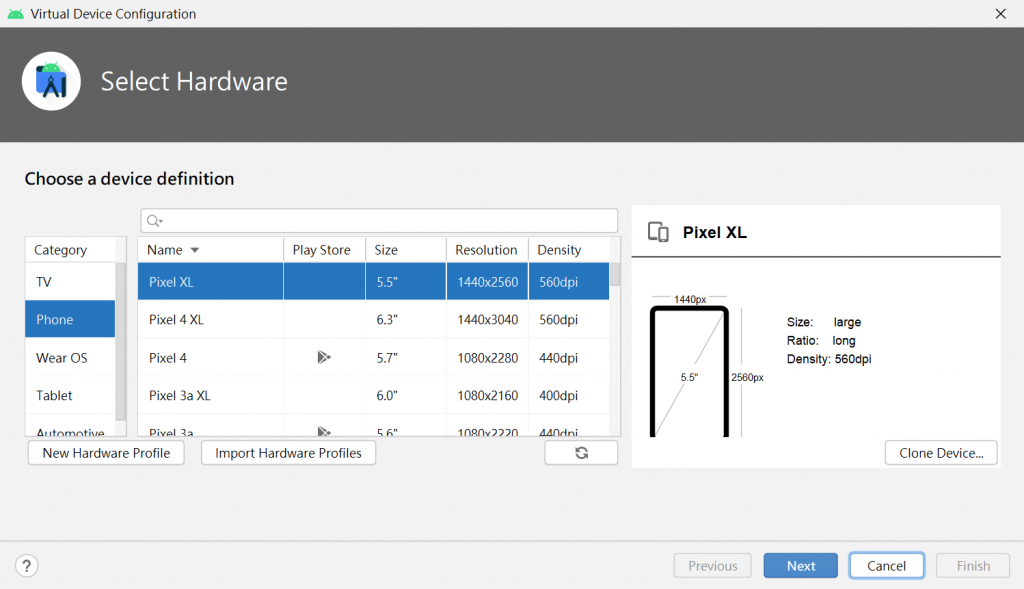The height and width of the screenshot is (589, 1024).
Task: Click the Cancel button
Action: (886, 565)
